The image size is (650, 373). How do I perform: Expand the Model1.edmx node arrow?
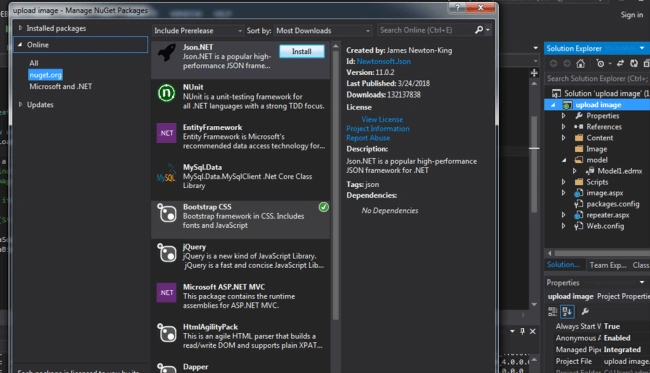(575, 171)
